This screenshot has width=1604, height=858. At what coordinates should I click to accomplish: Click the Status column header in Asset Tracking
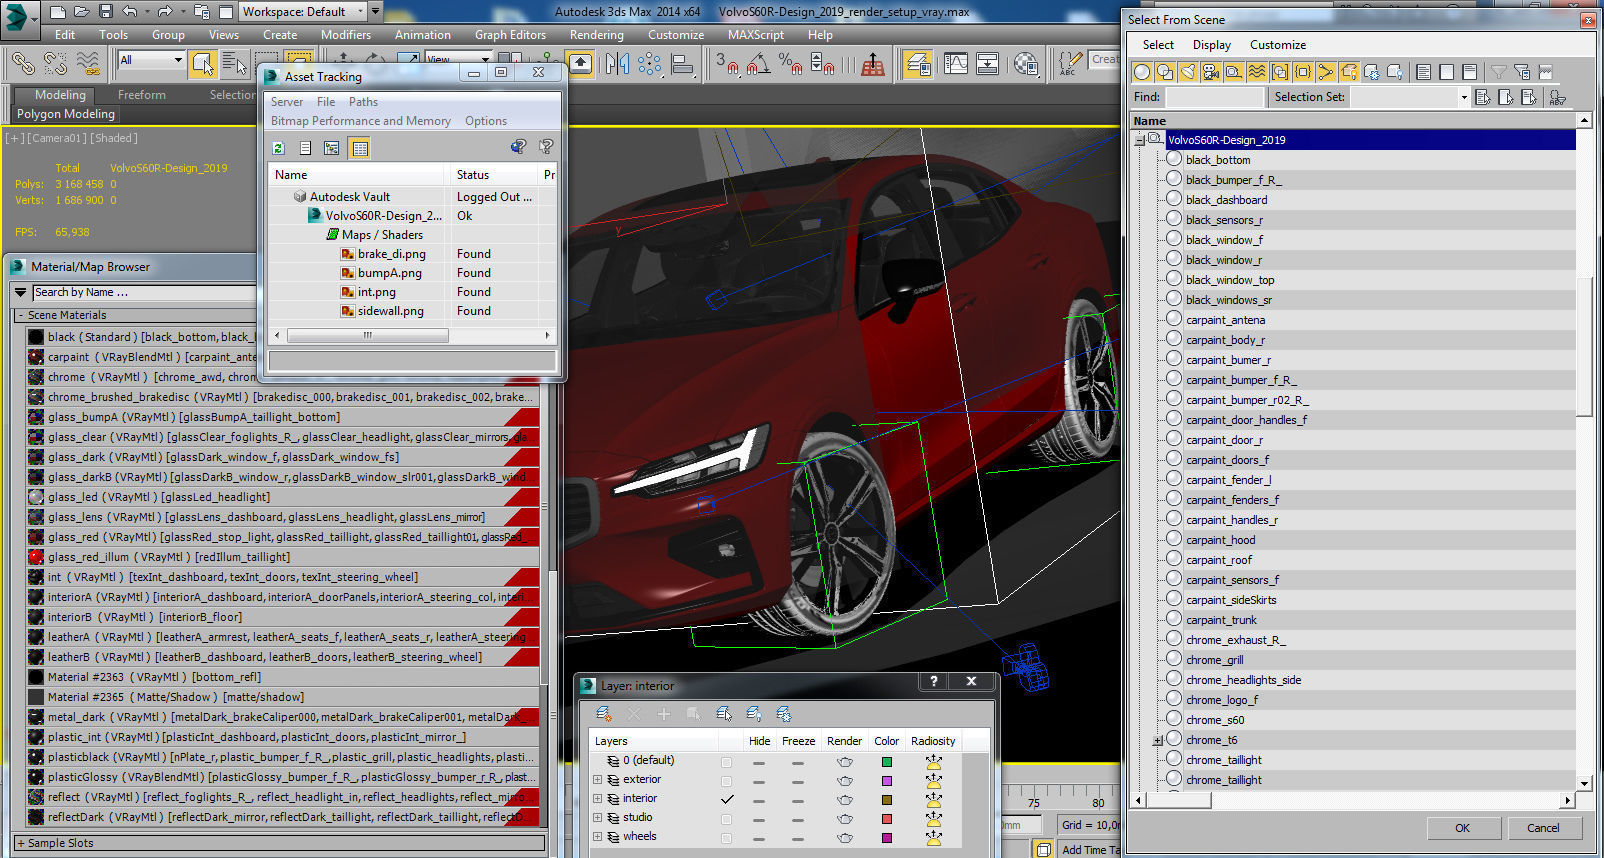pos(493,175)
